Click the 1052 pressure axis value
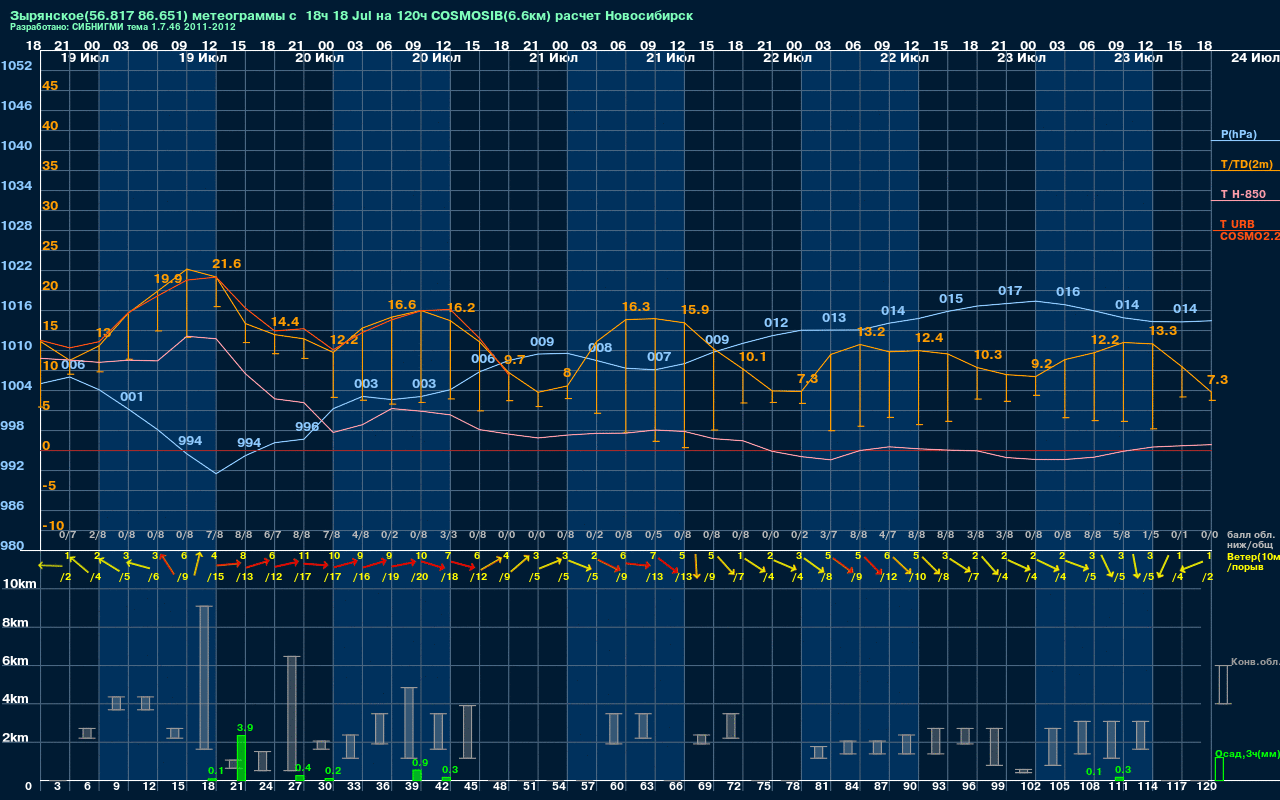 [x=16, y=66]
